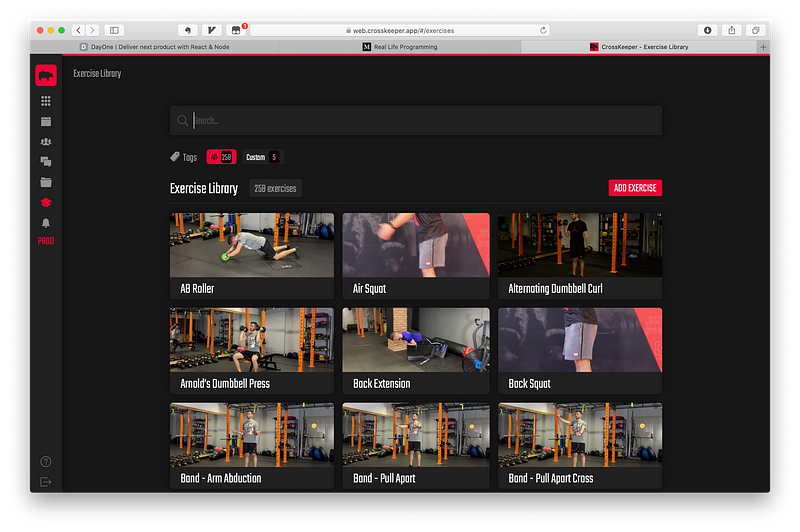Open the AB Roller exercise thumbnail

(252, 245)
